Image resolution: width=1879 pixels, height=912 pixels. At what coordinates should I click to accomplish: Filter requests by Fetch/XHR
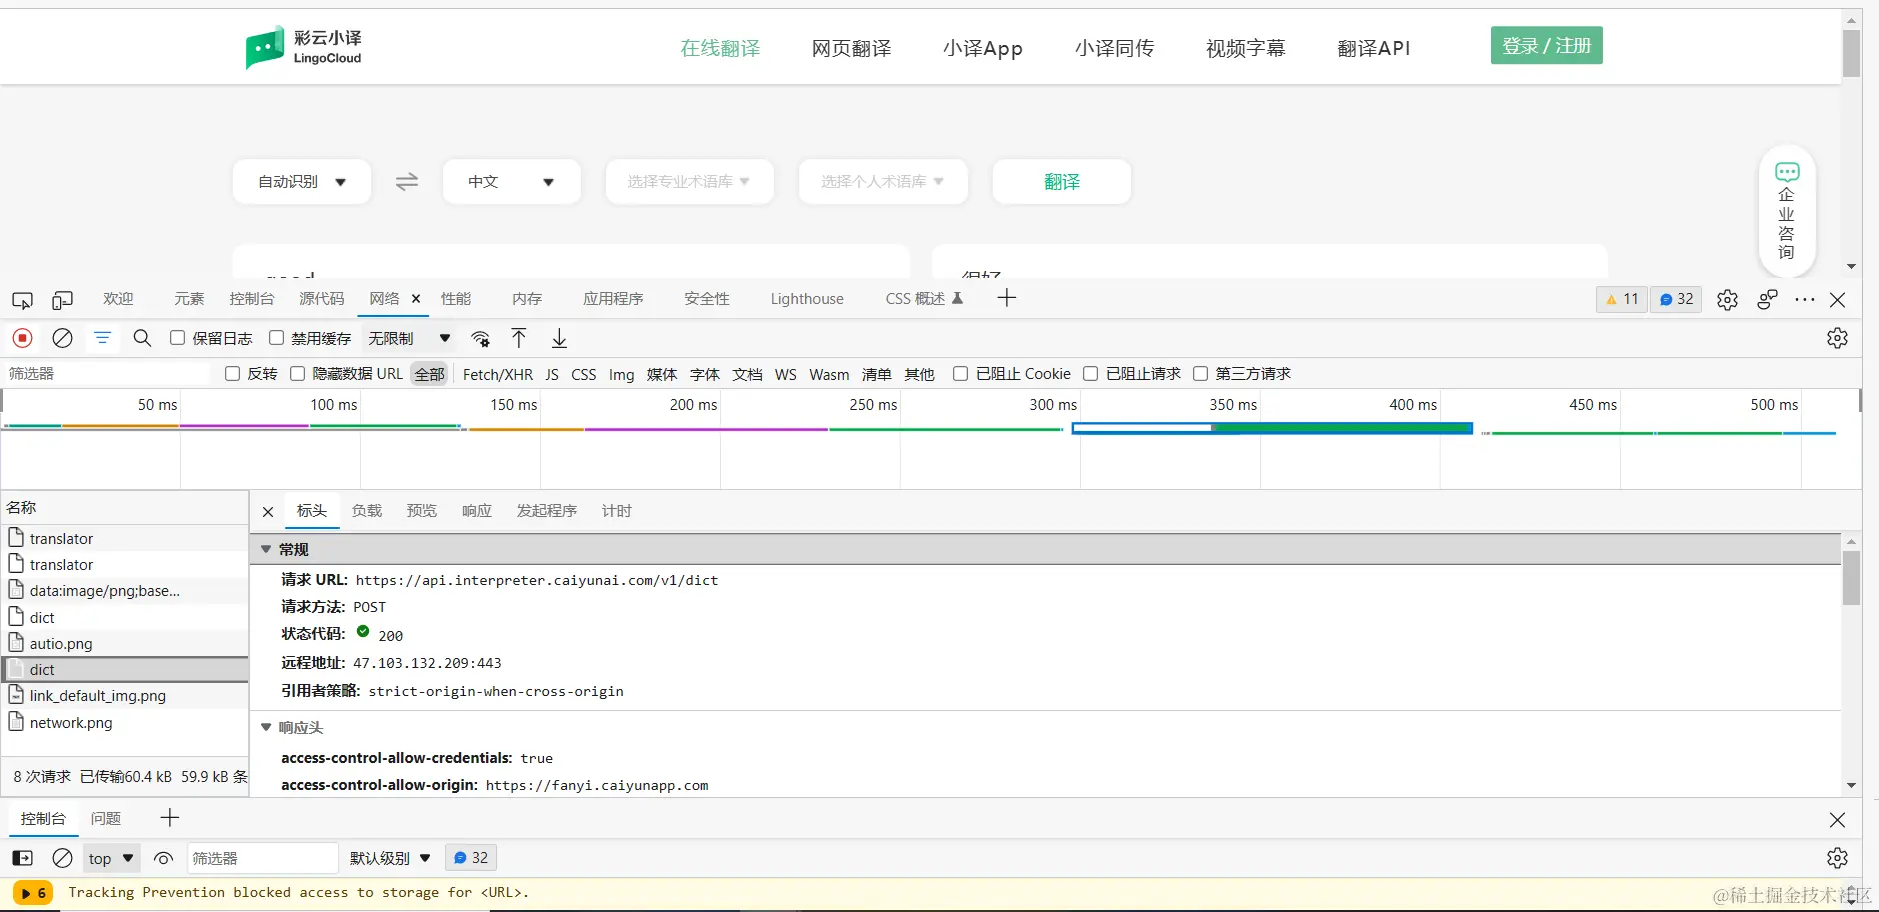(498, 375)
